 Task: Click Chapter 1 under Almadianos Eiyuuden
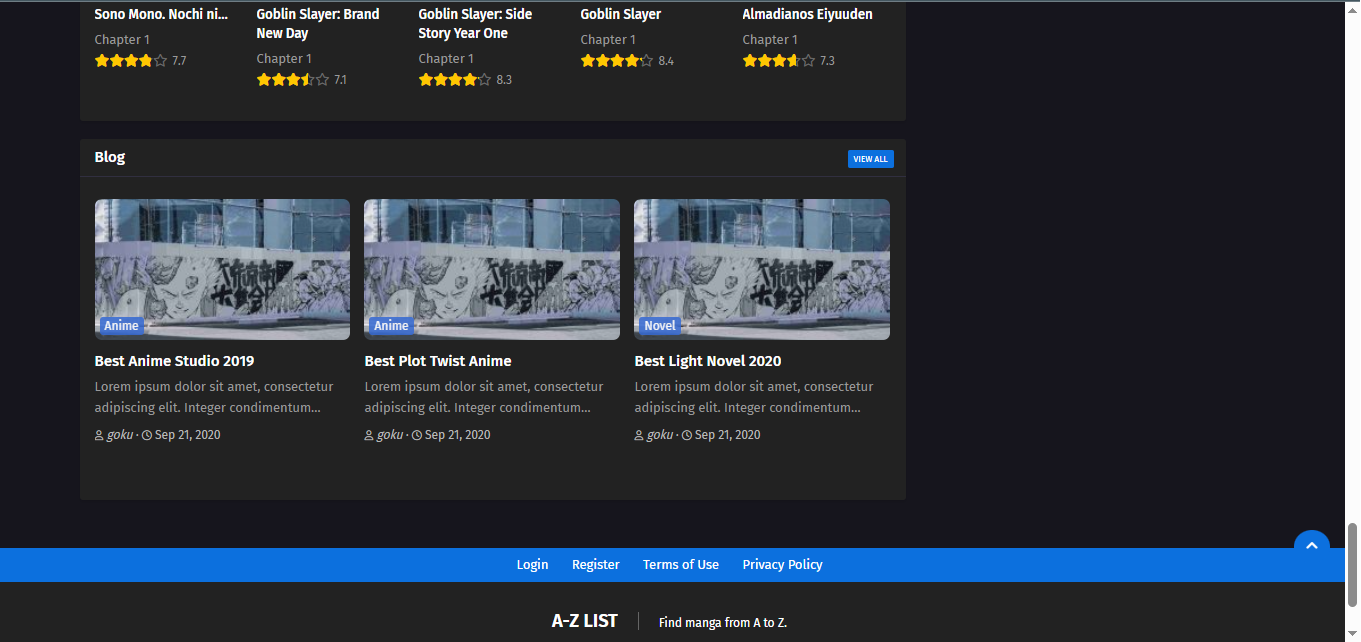pos(770,40)
